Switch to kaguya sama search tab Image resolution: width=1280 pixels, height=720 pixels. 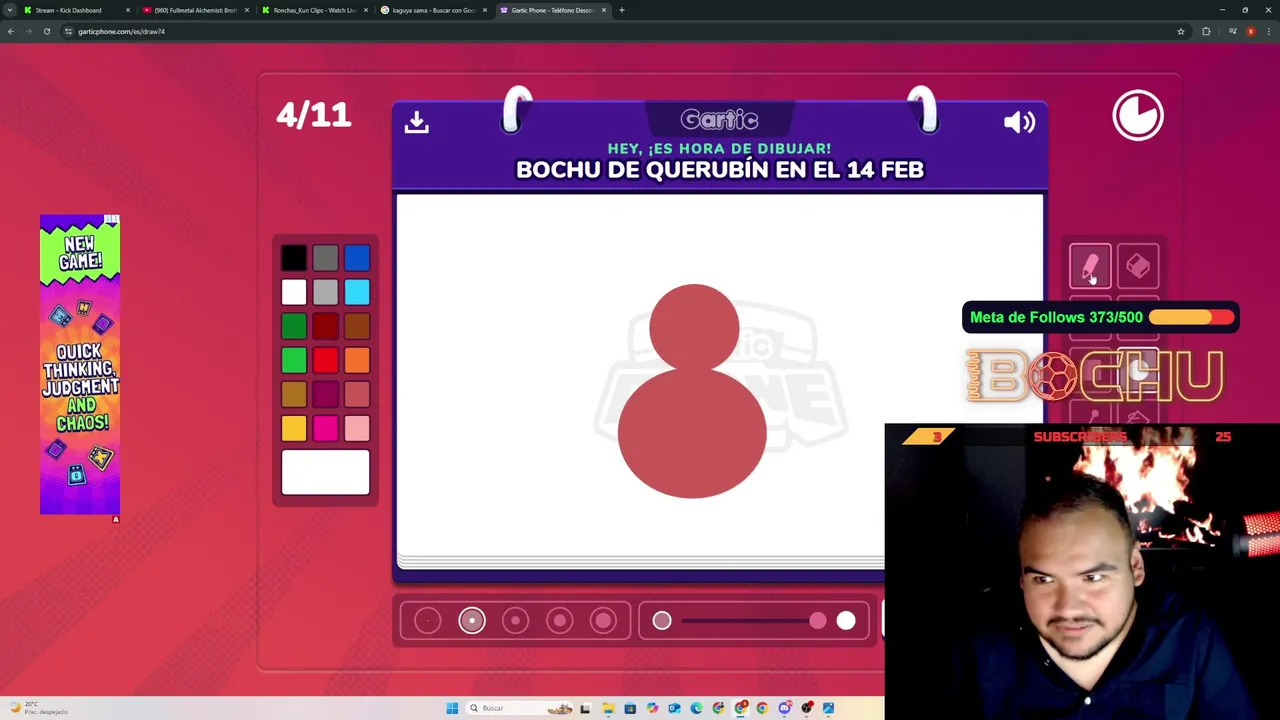(433, 10)
